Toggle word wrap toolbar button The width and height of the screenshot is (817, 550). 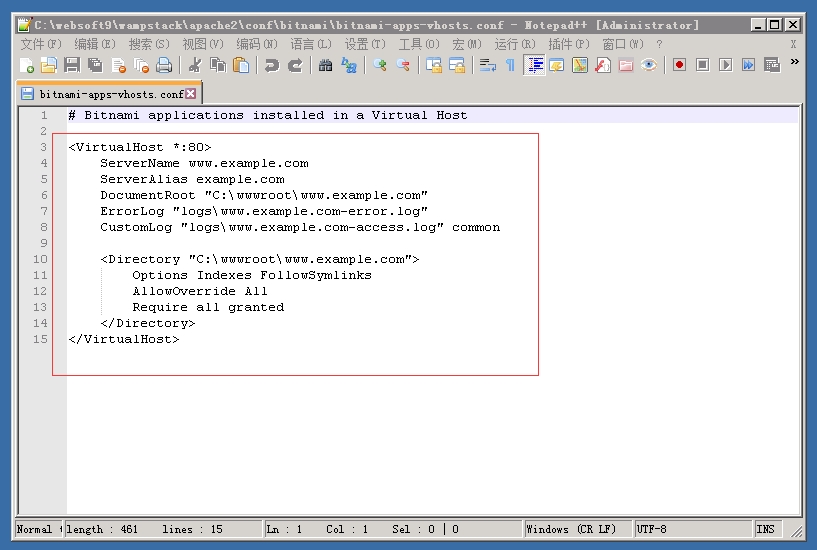[x=487, y=65]
